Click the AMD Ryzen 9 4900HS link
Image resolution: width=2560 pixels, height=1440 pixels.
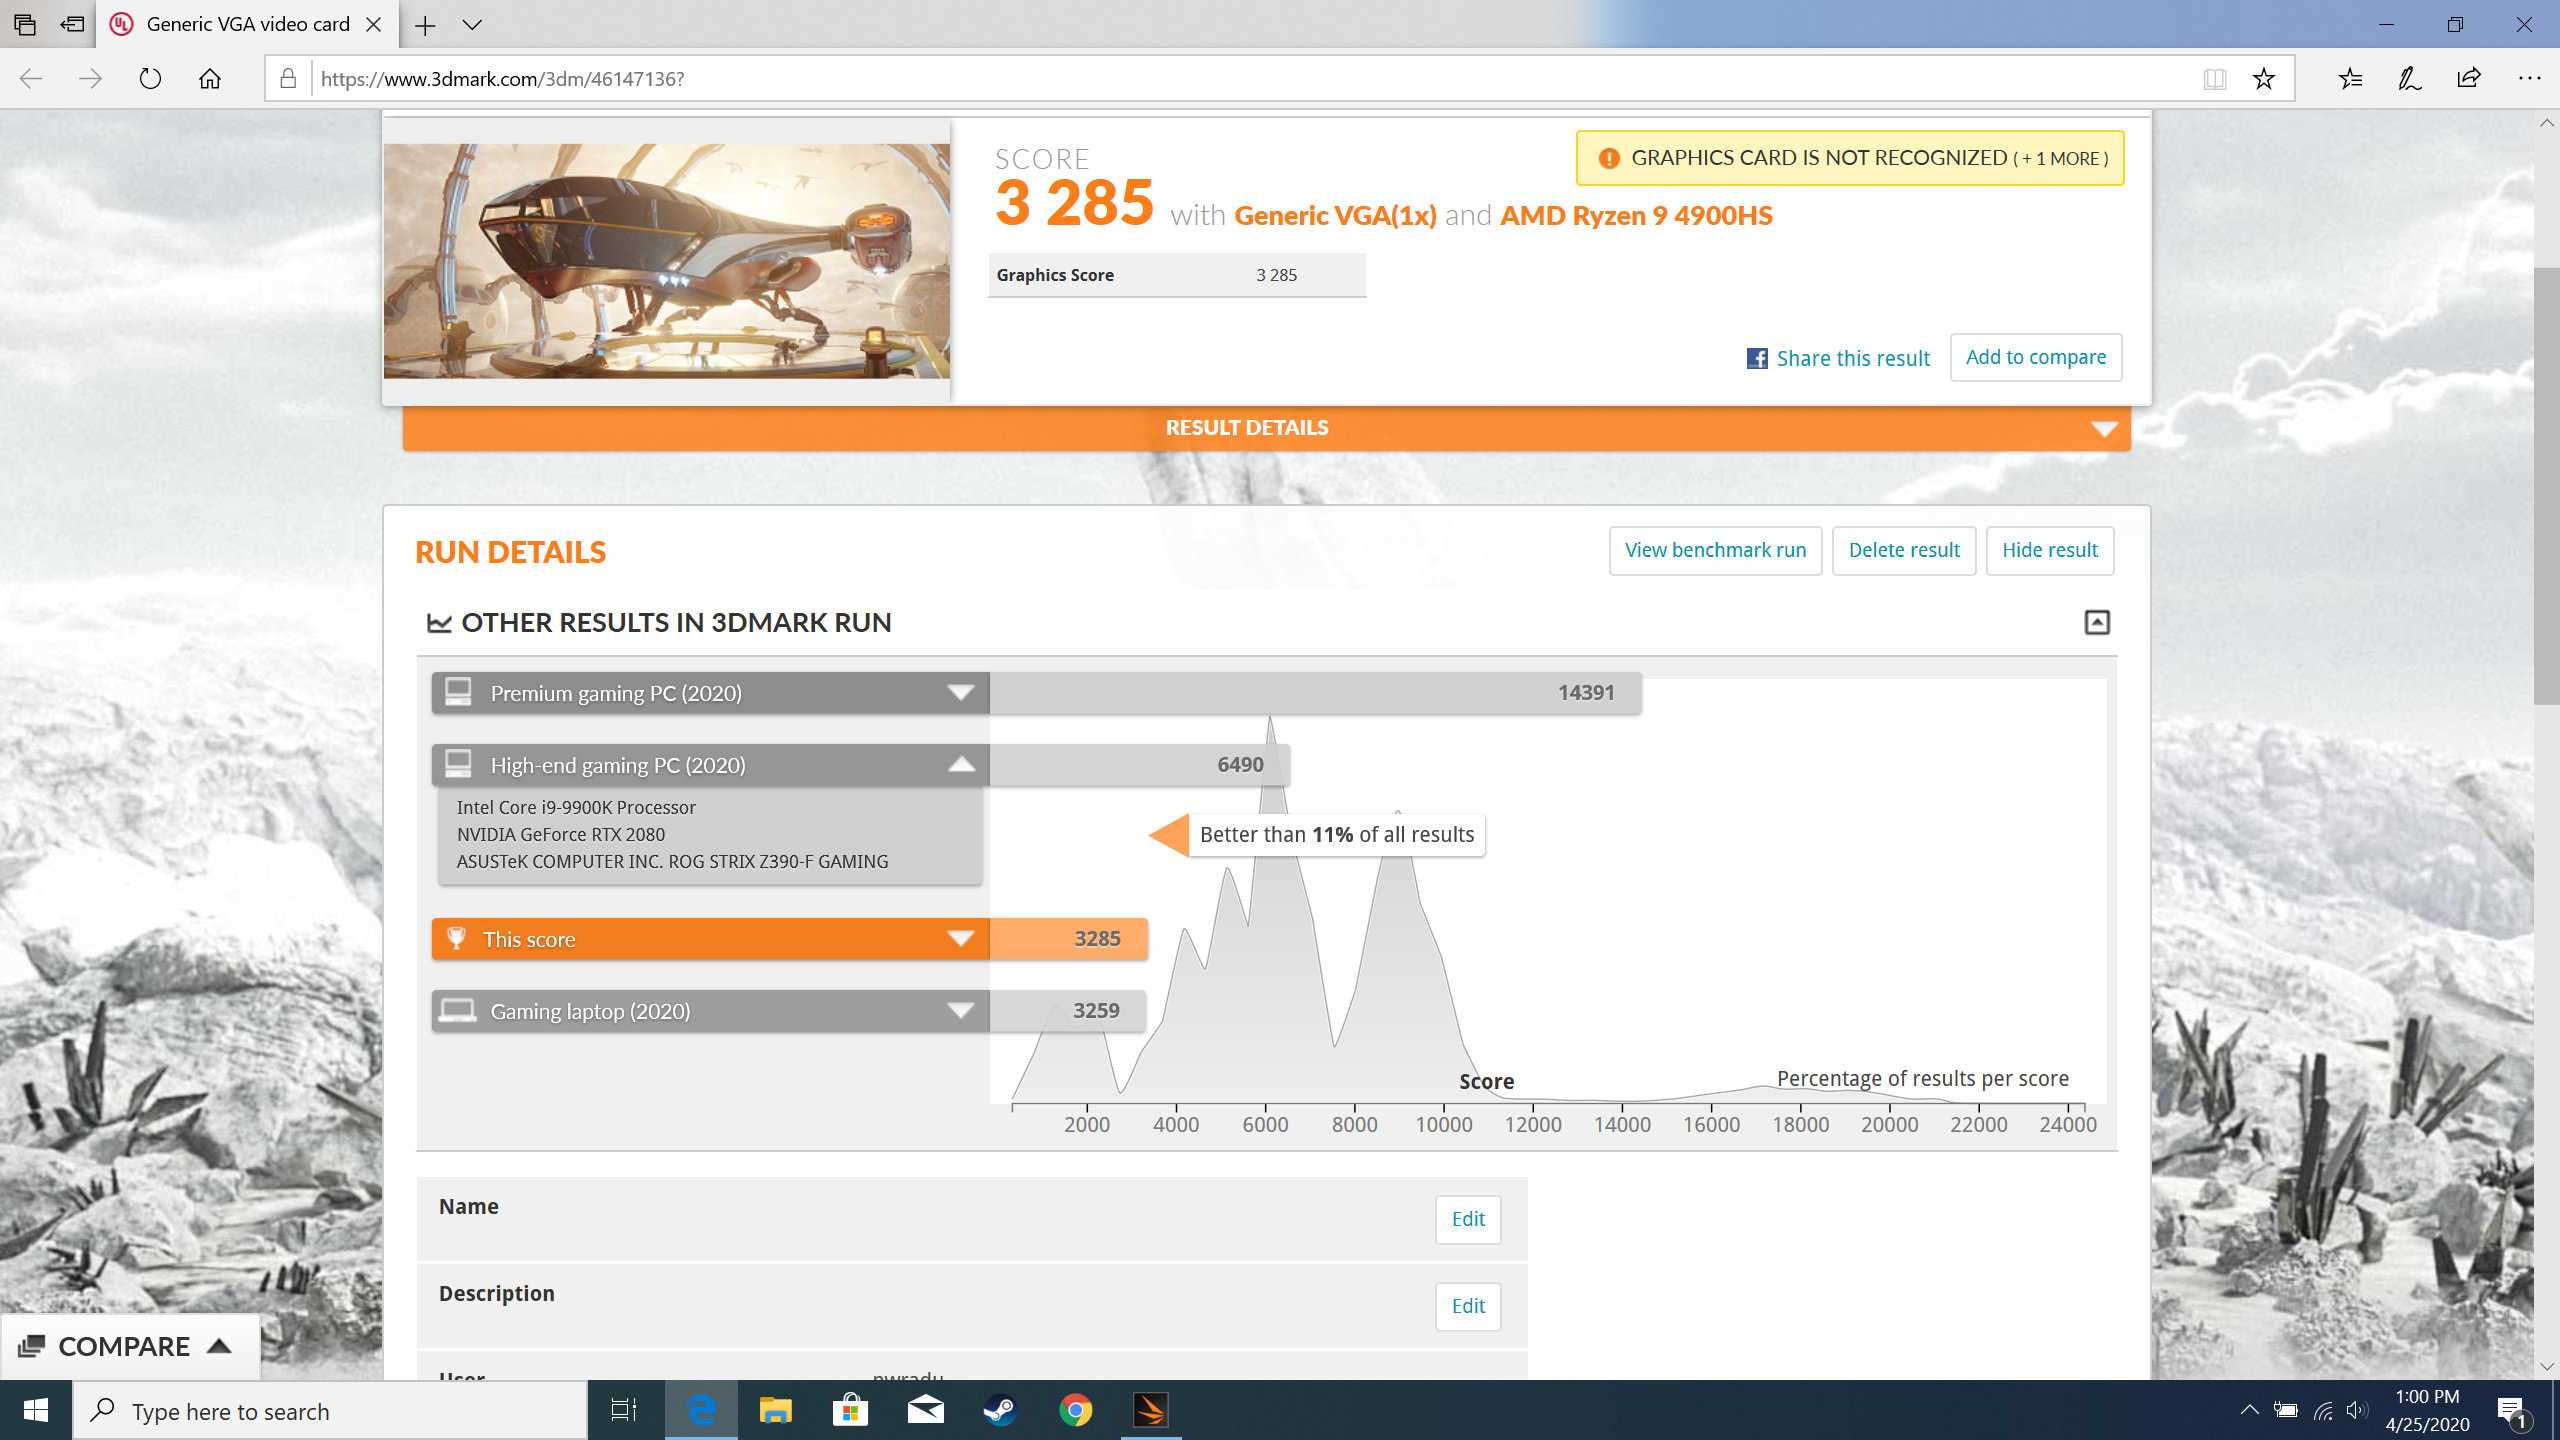pyautogui.click(x=1636, y=216)
